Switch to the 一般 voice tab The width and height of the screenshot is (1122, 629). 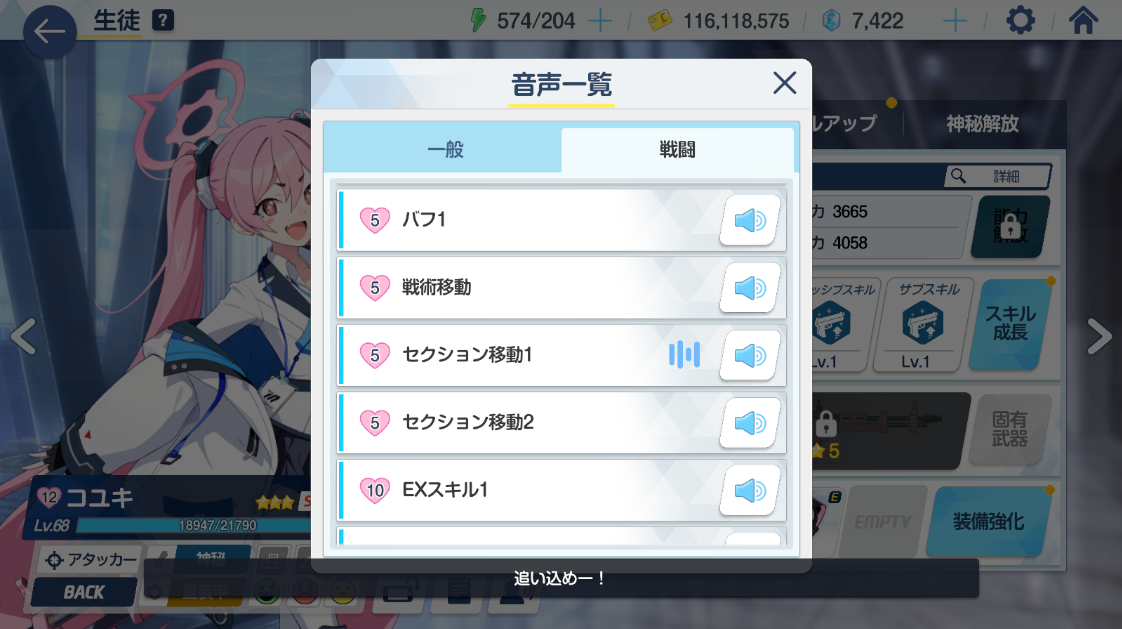coord(444,150)
